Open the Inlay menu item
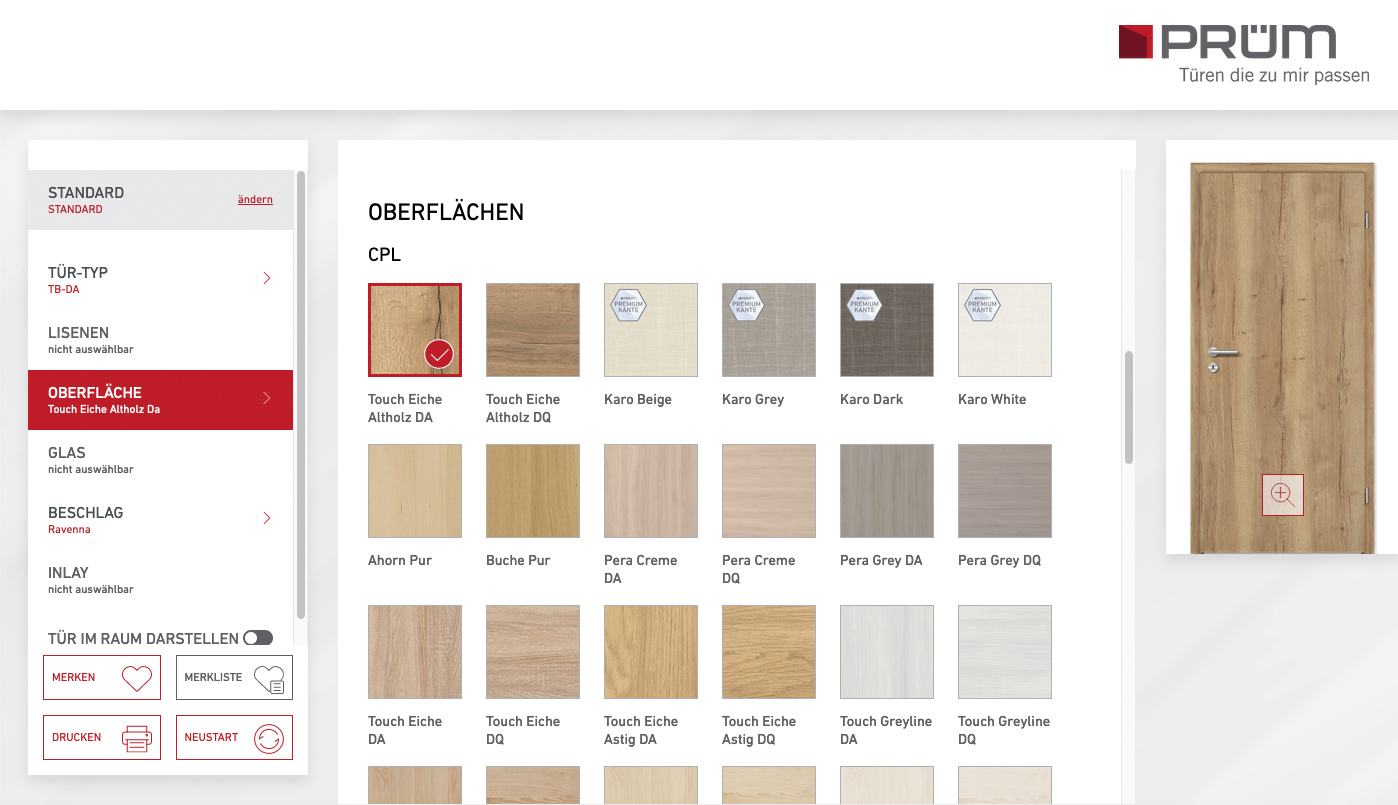1398x805 pixels. [x=160, y=580]
